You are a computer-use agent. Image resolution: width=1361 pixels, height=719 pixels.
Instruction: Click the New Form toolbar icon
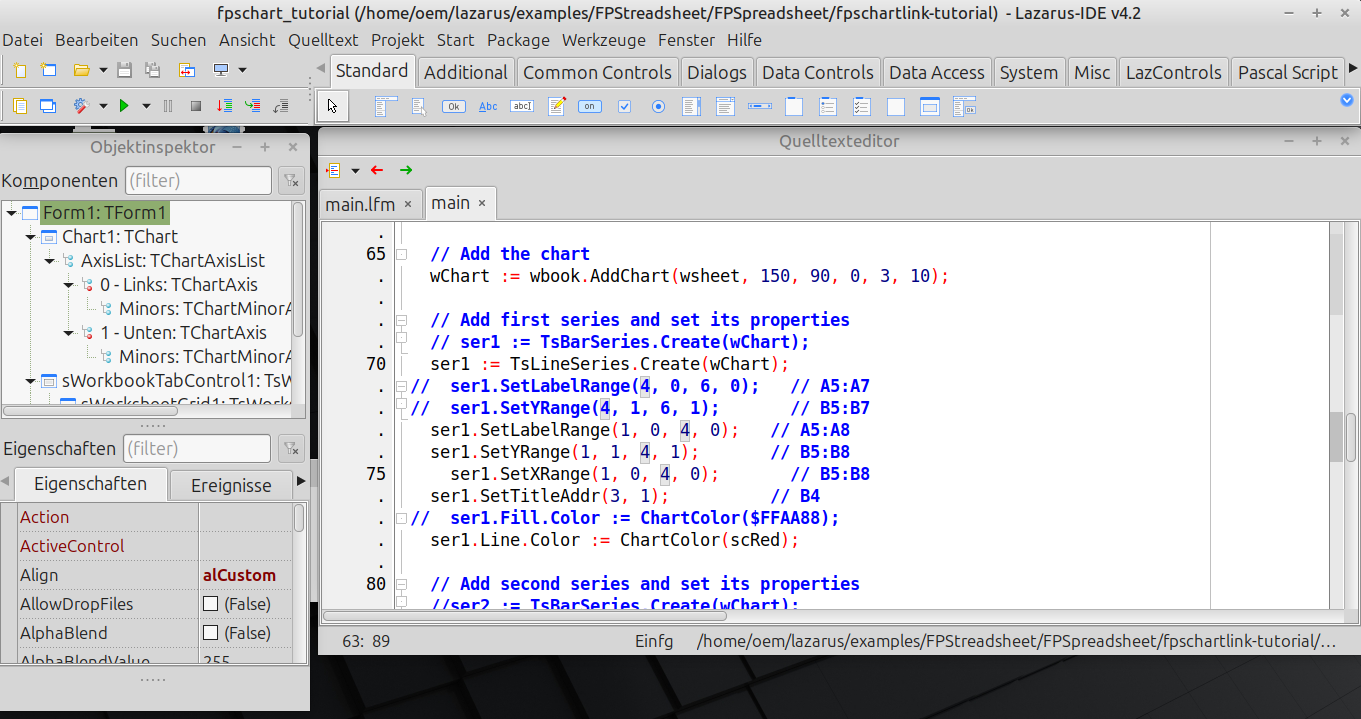pyautogui.click(x=48, y=71)
